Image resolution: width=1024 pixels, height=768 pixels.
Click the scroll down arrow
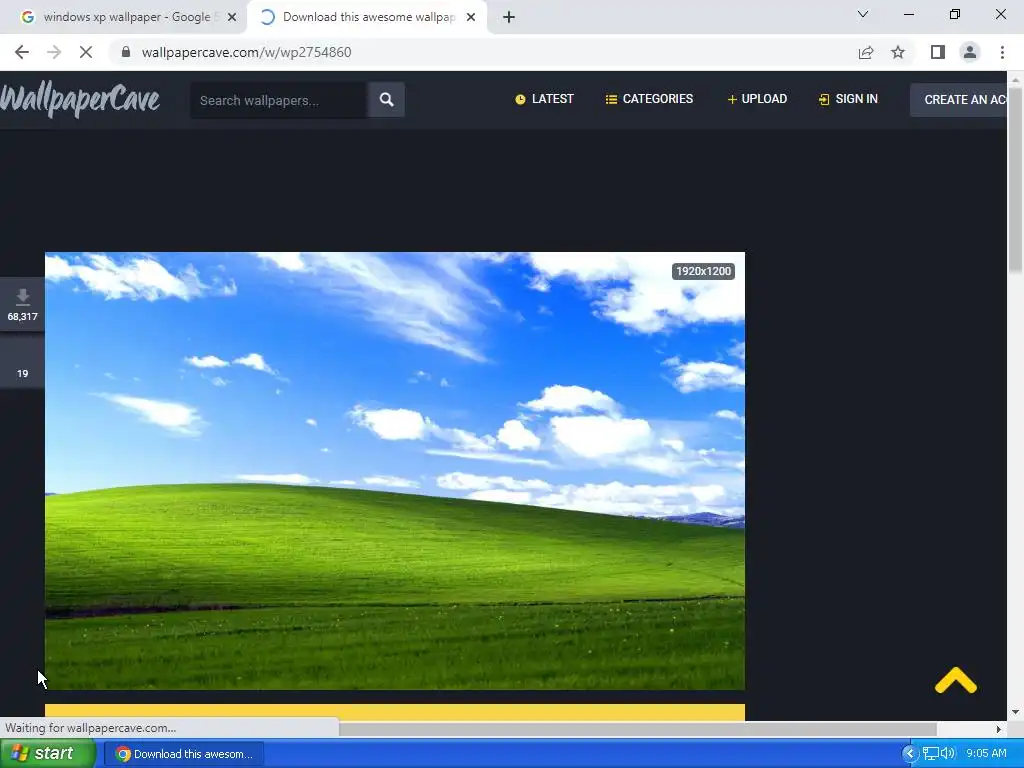(1015, 712)
